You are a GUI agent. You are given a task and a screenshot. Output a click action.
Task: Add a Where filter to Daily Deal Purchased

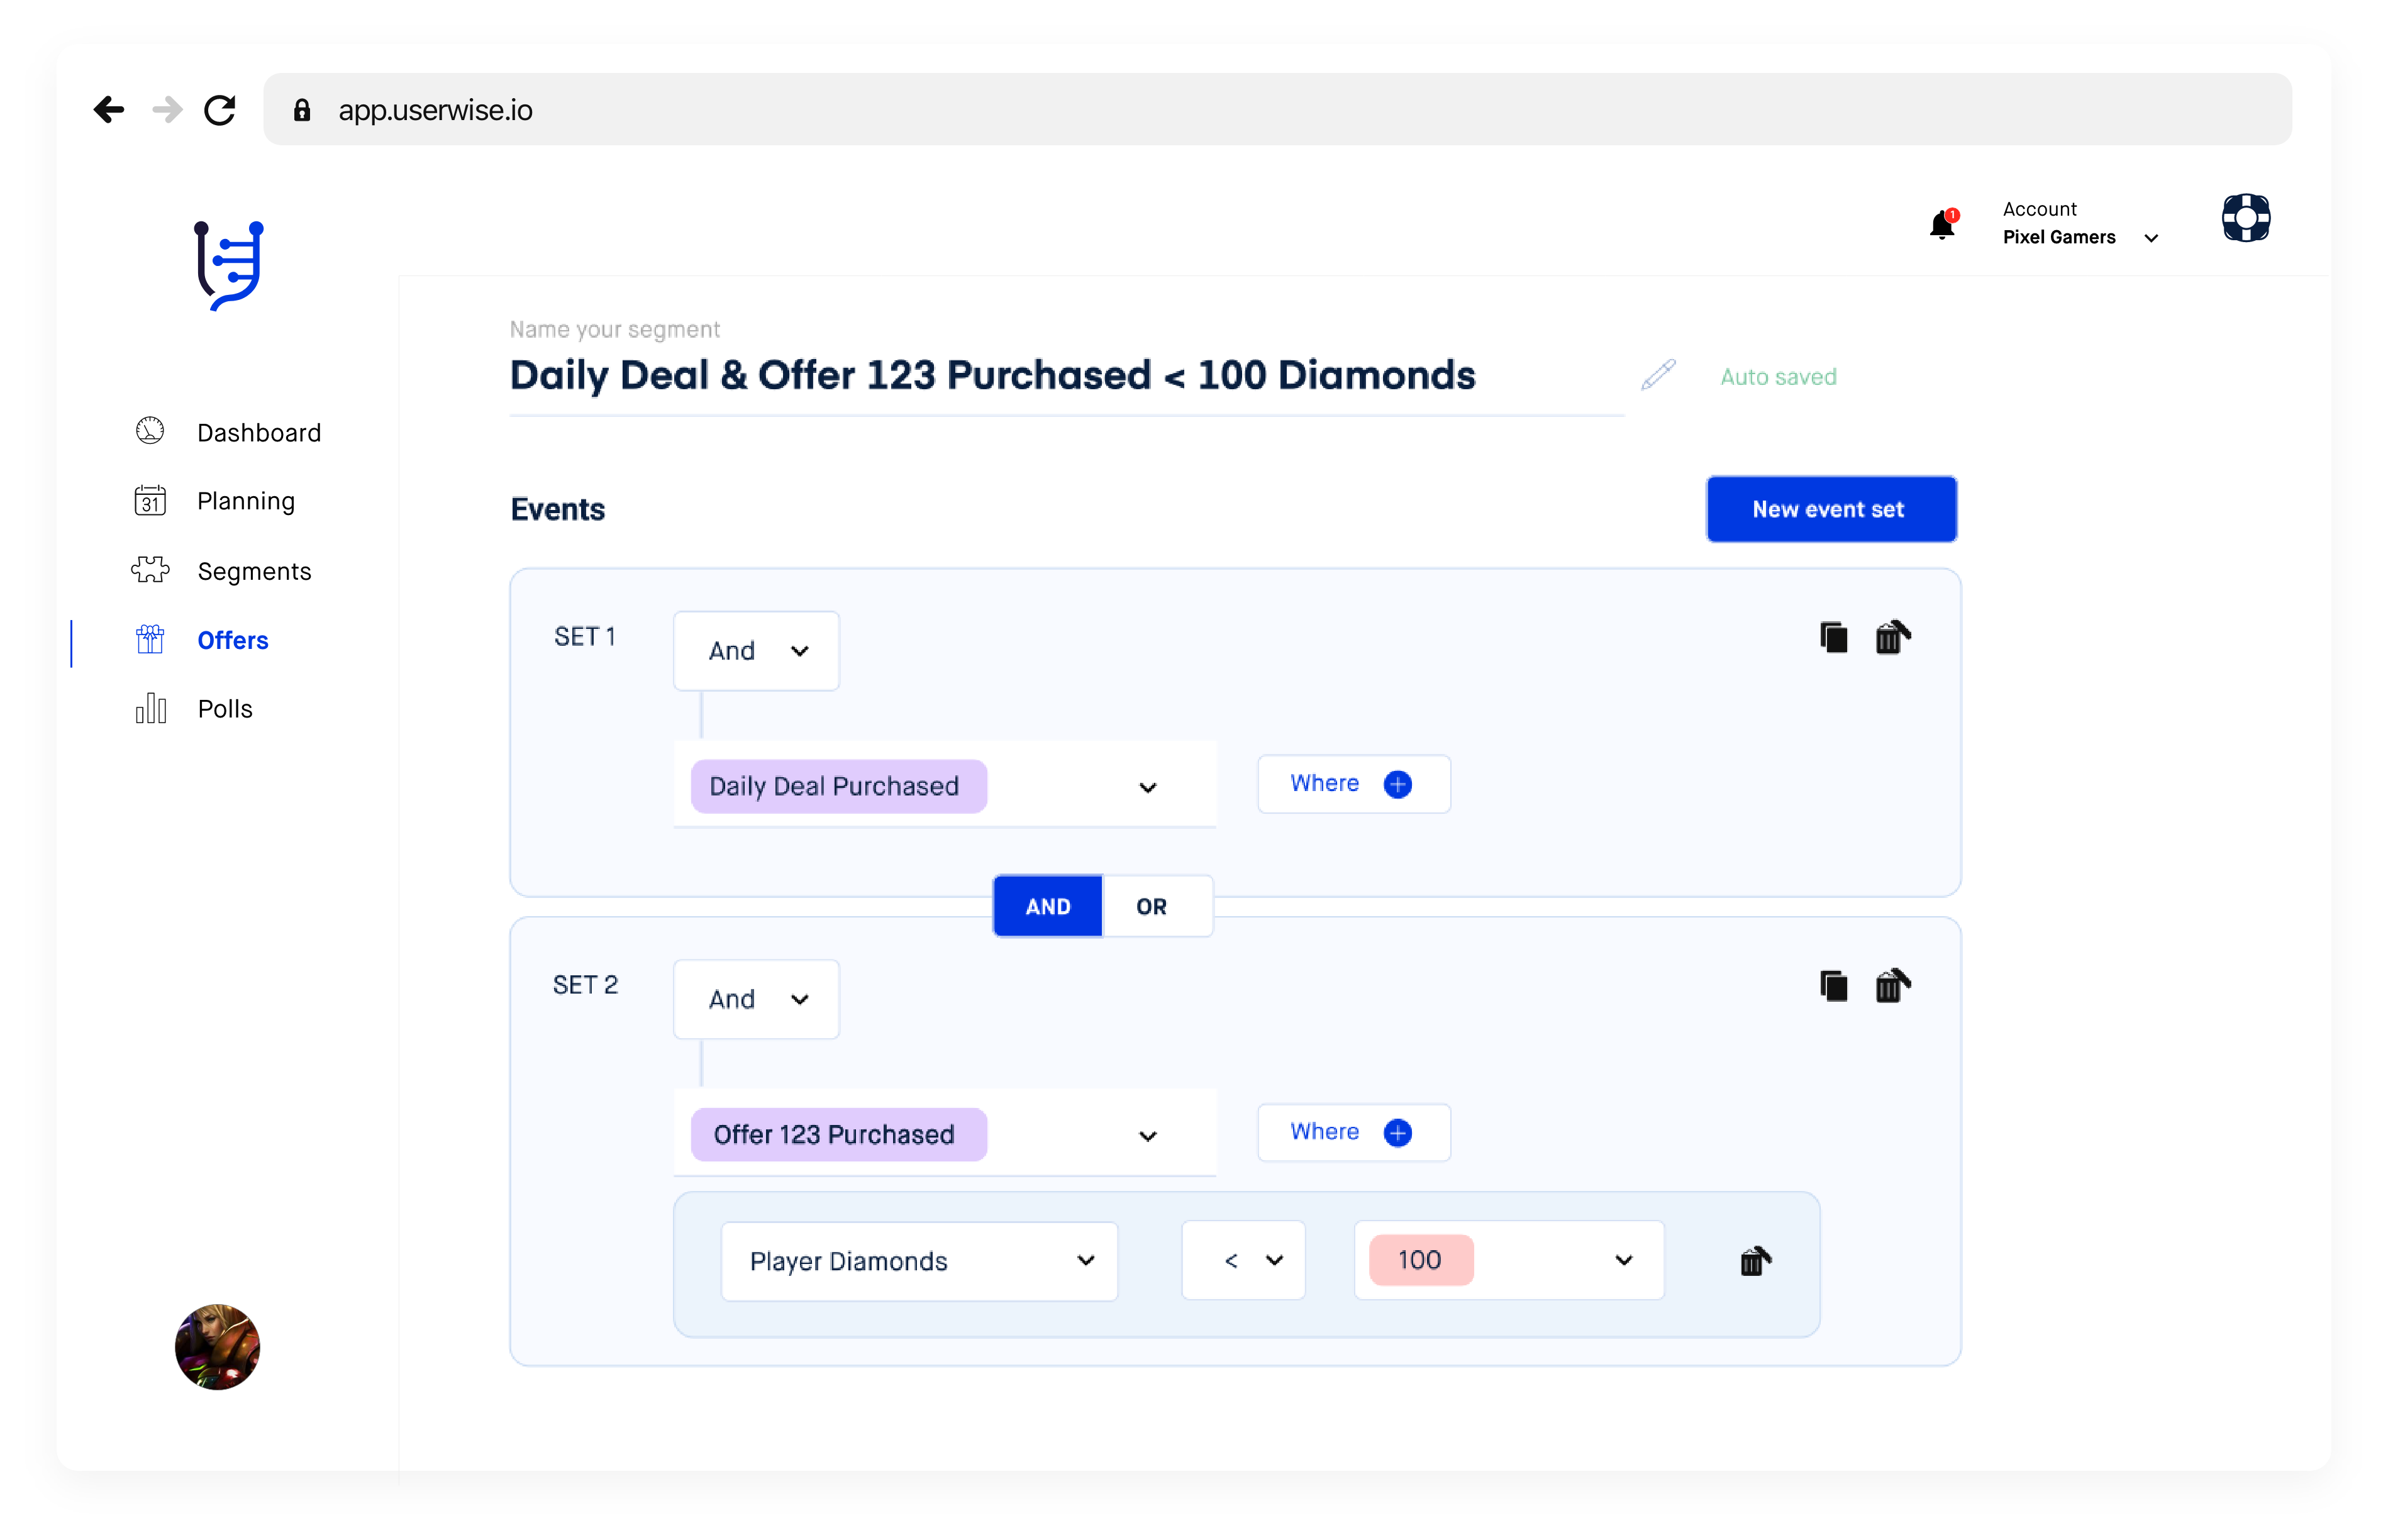click(x=1353, y=784)
